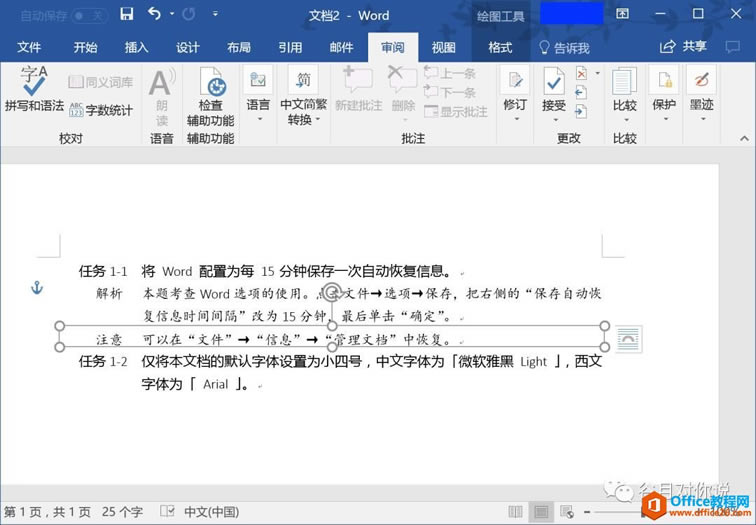
Task: Toggle 修订 (Track Changes) icon
Action: pyautogui.click(x=514, y=80)
